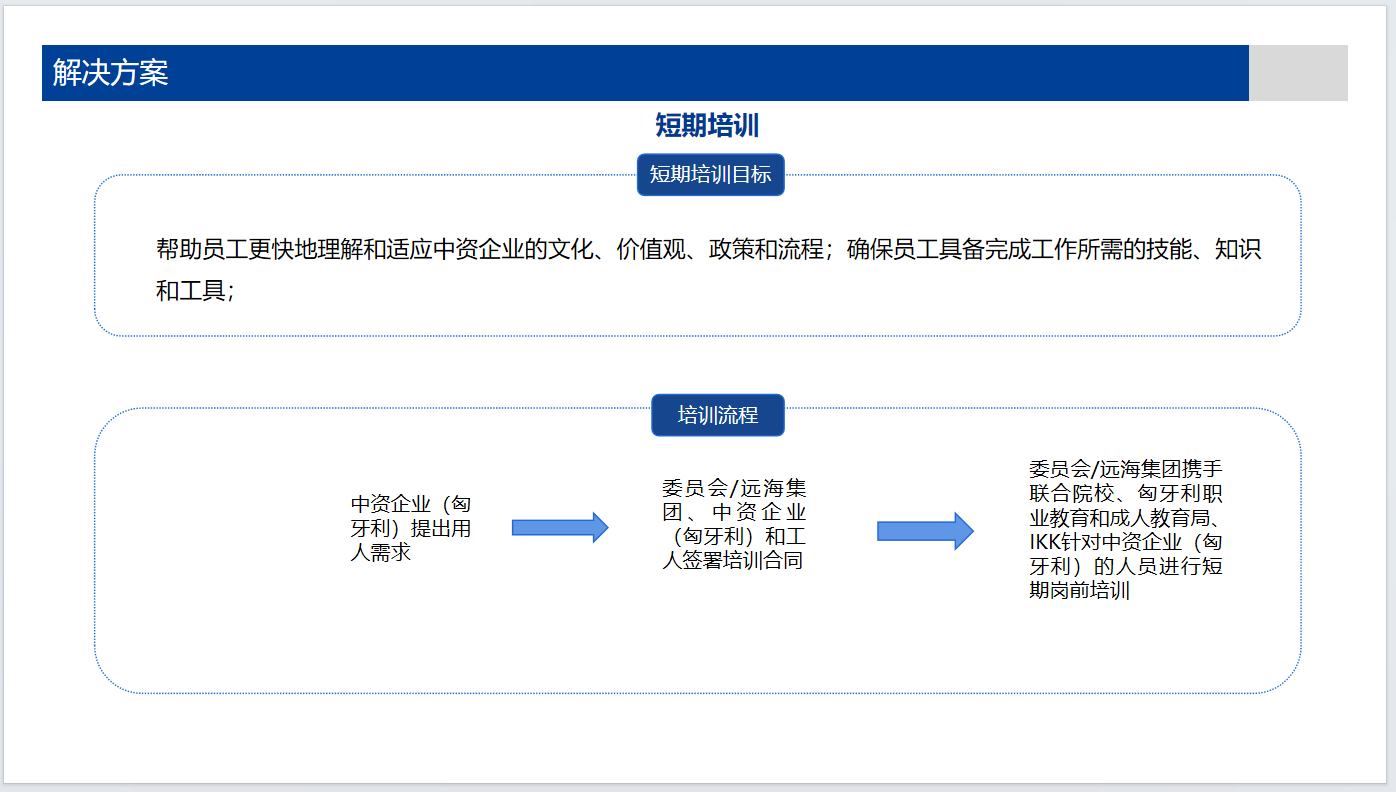1396x792 pixels.
Task: Select the 委员会/远海集团携手 line in step three
Action: (x=1125, y=469)
